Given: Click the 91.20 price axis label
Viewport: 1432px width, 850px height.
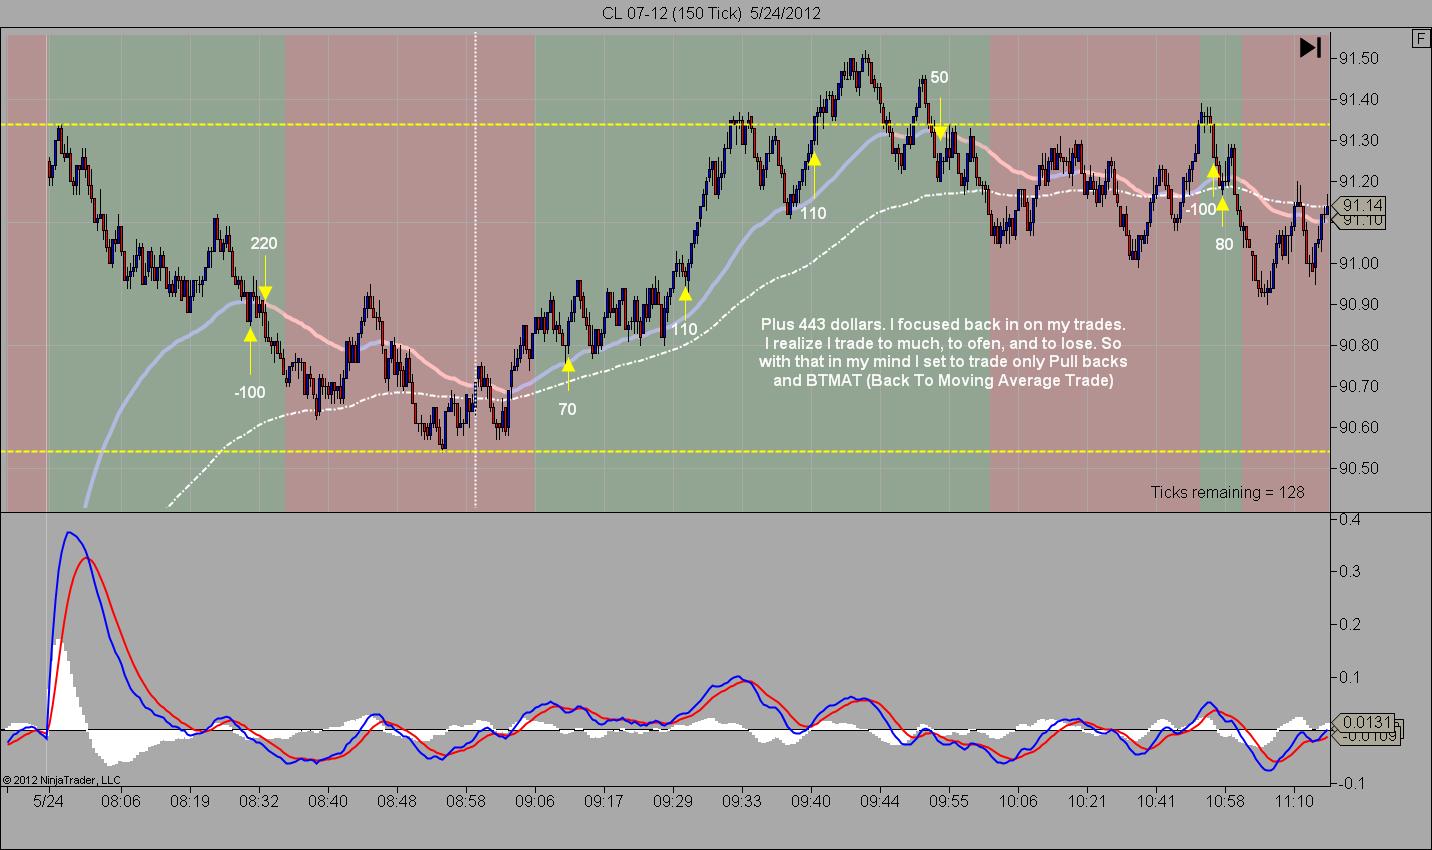Looking at the screenshot, I should pyautogui.click(x=1359, y=181).
